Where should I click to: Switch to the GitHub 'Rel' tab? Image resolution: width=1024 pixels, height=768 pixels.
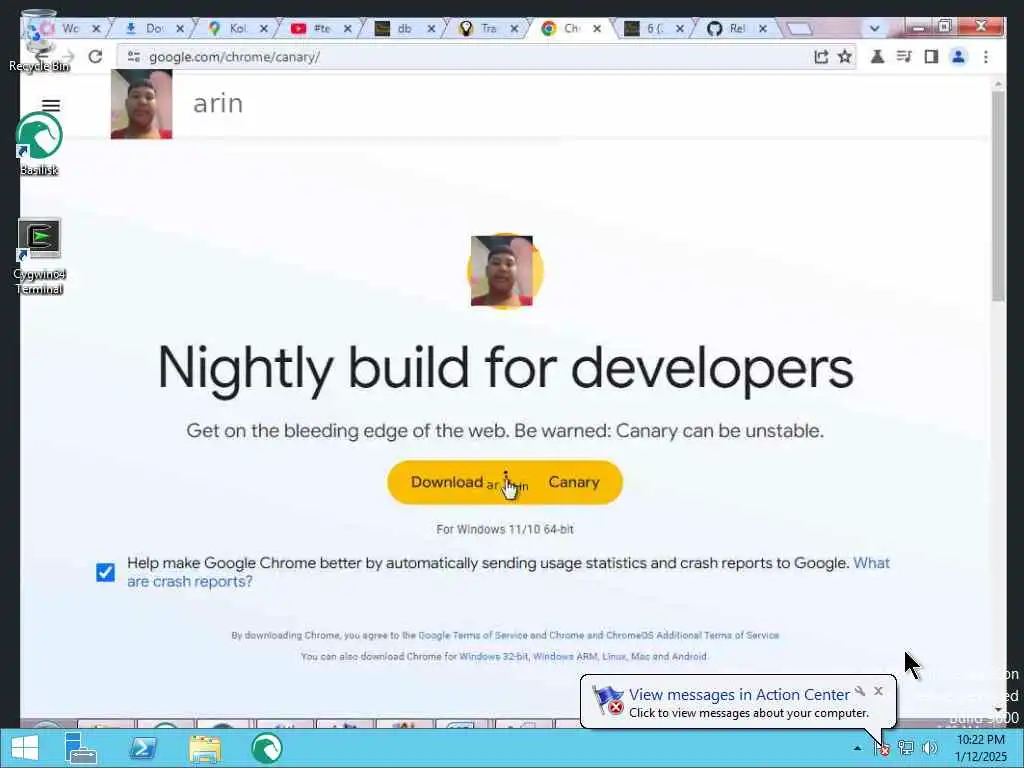tap(737, 29)
